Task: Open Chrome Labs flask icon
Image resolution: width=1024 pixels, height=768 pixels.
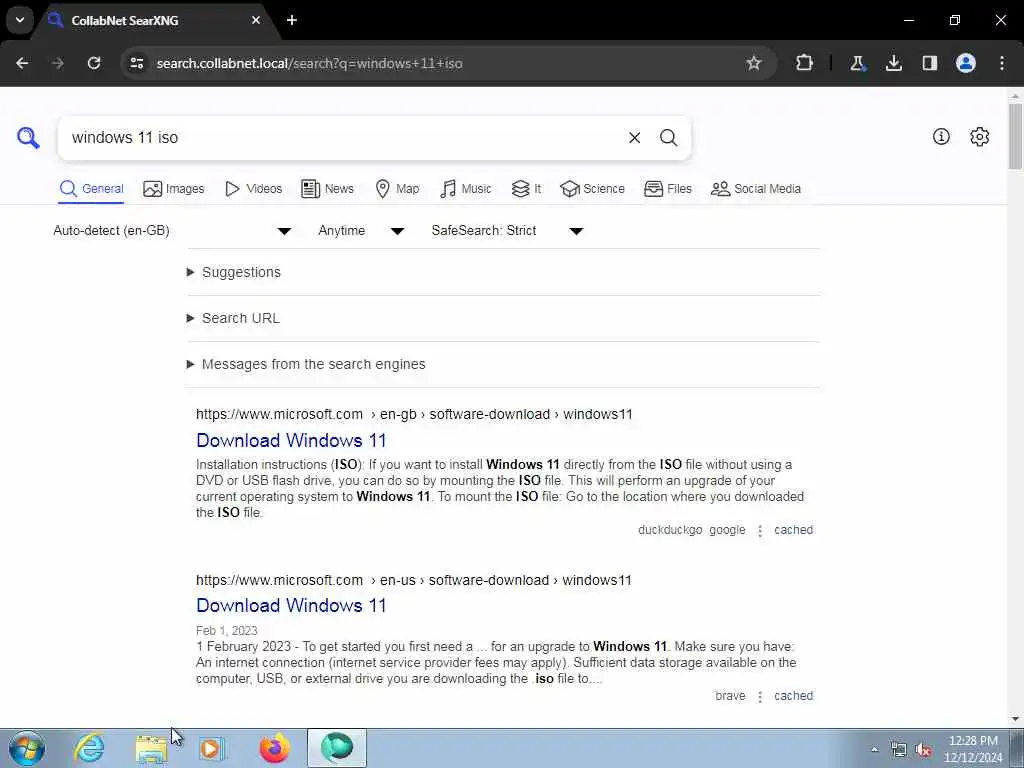Action: pyautogui.click(x=857, y=63)
